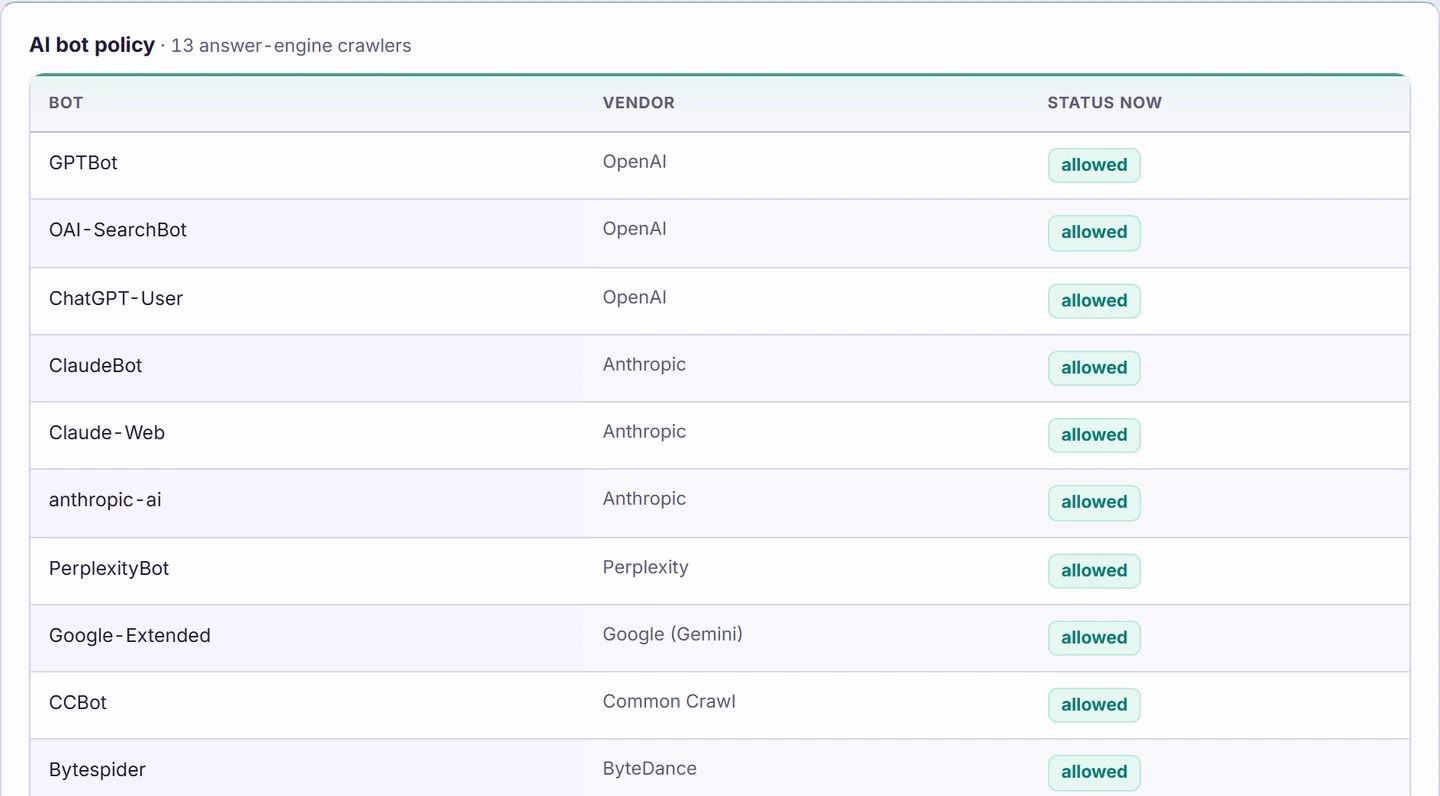Screen dimensions: 1440x796
Task: Click the allowed badge for ClaudeBot
Action: (x=1094, y=367)
